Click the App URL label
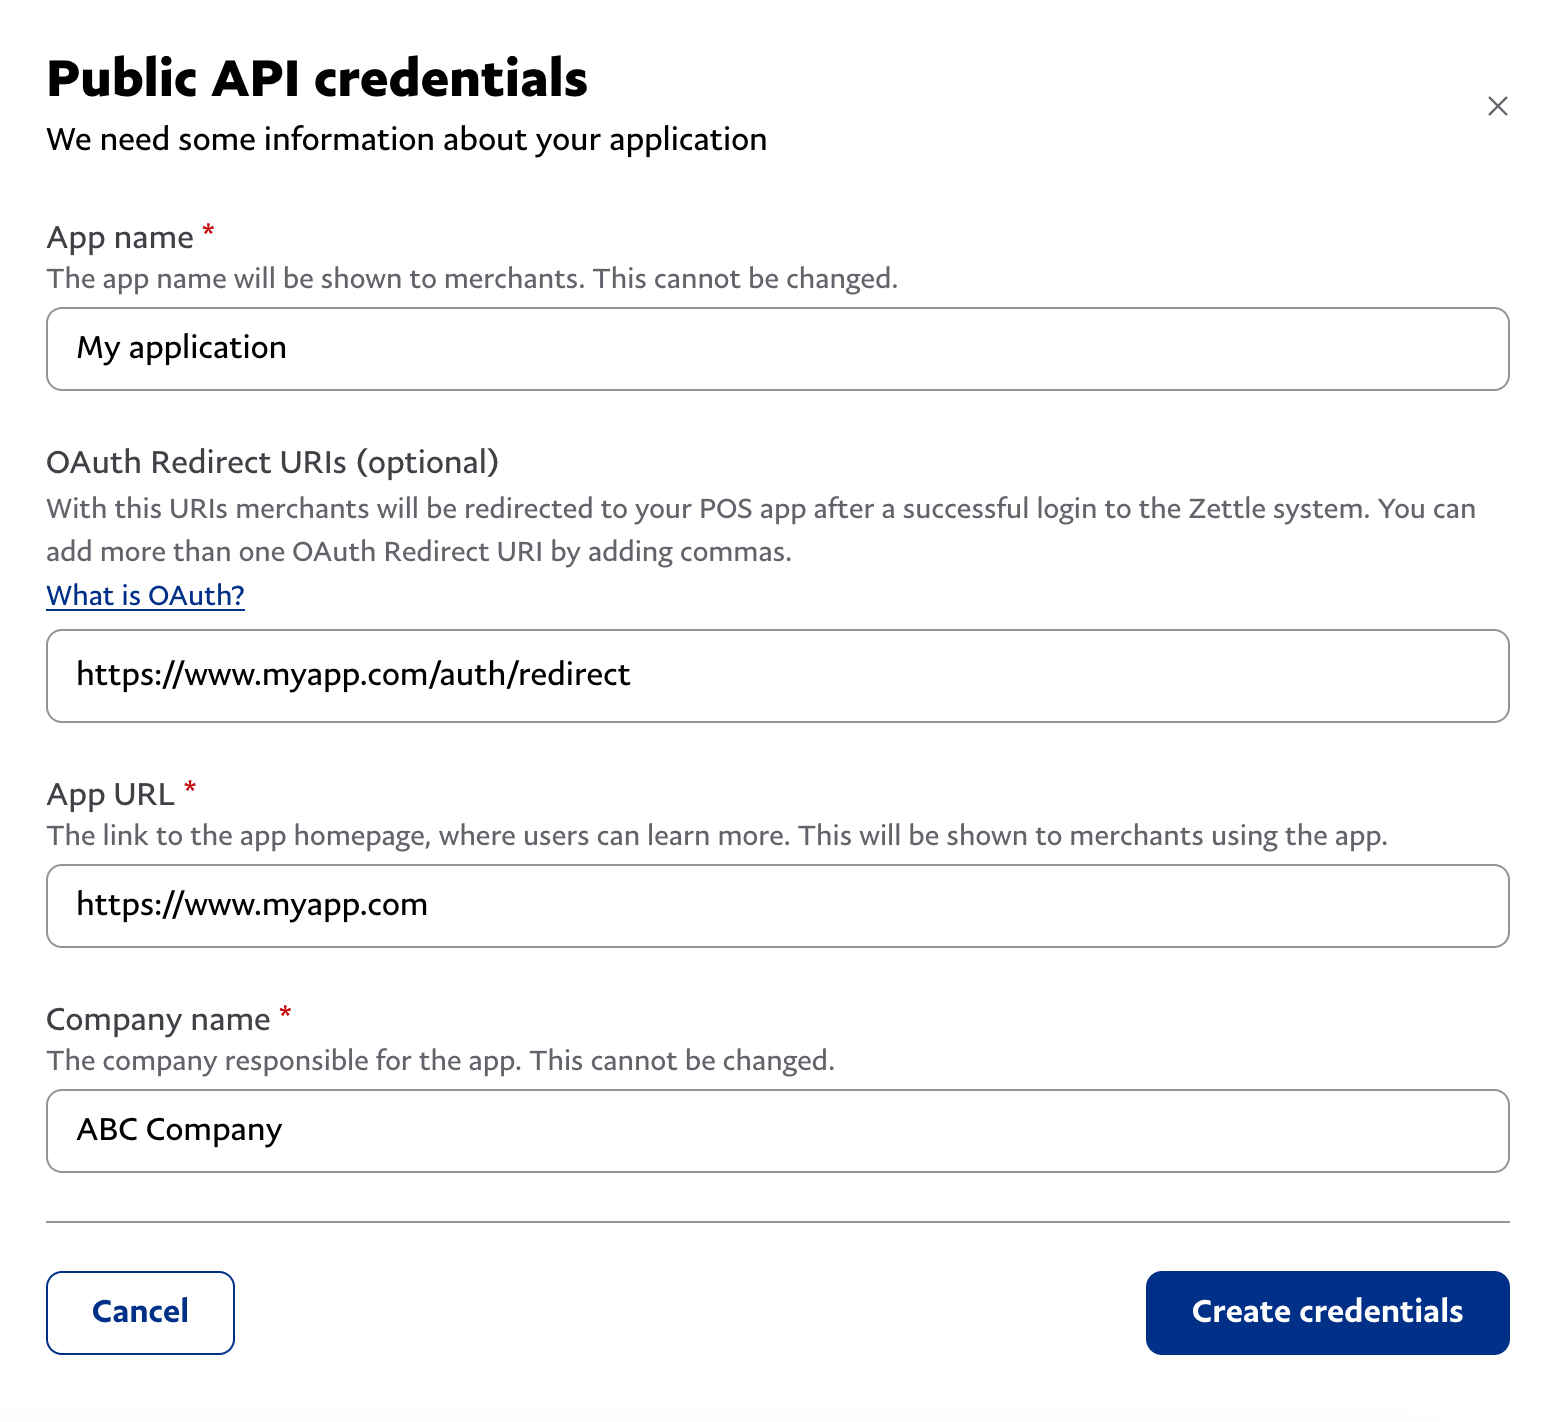The width and height of the screenshot is (1556, 1422). (x=110, y=793)
